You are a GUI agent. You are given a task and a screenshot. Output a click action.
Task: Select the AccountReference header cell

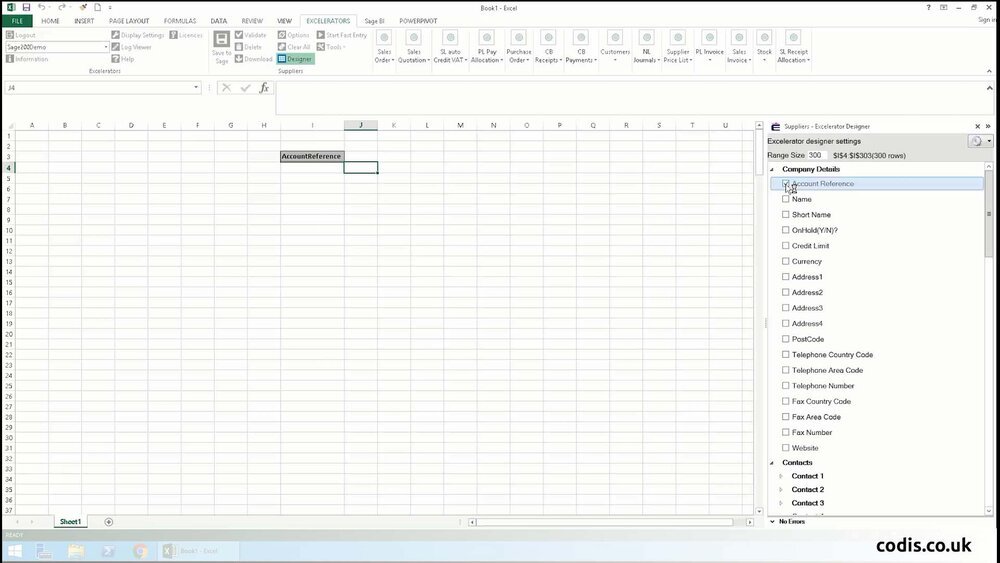pos(312,156)
